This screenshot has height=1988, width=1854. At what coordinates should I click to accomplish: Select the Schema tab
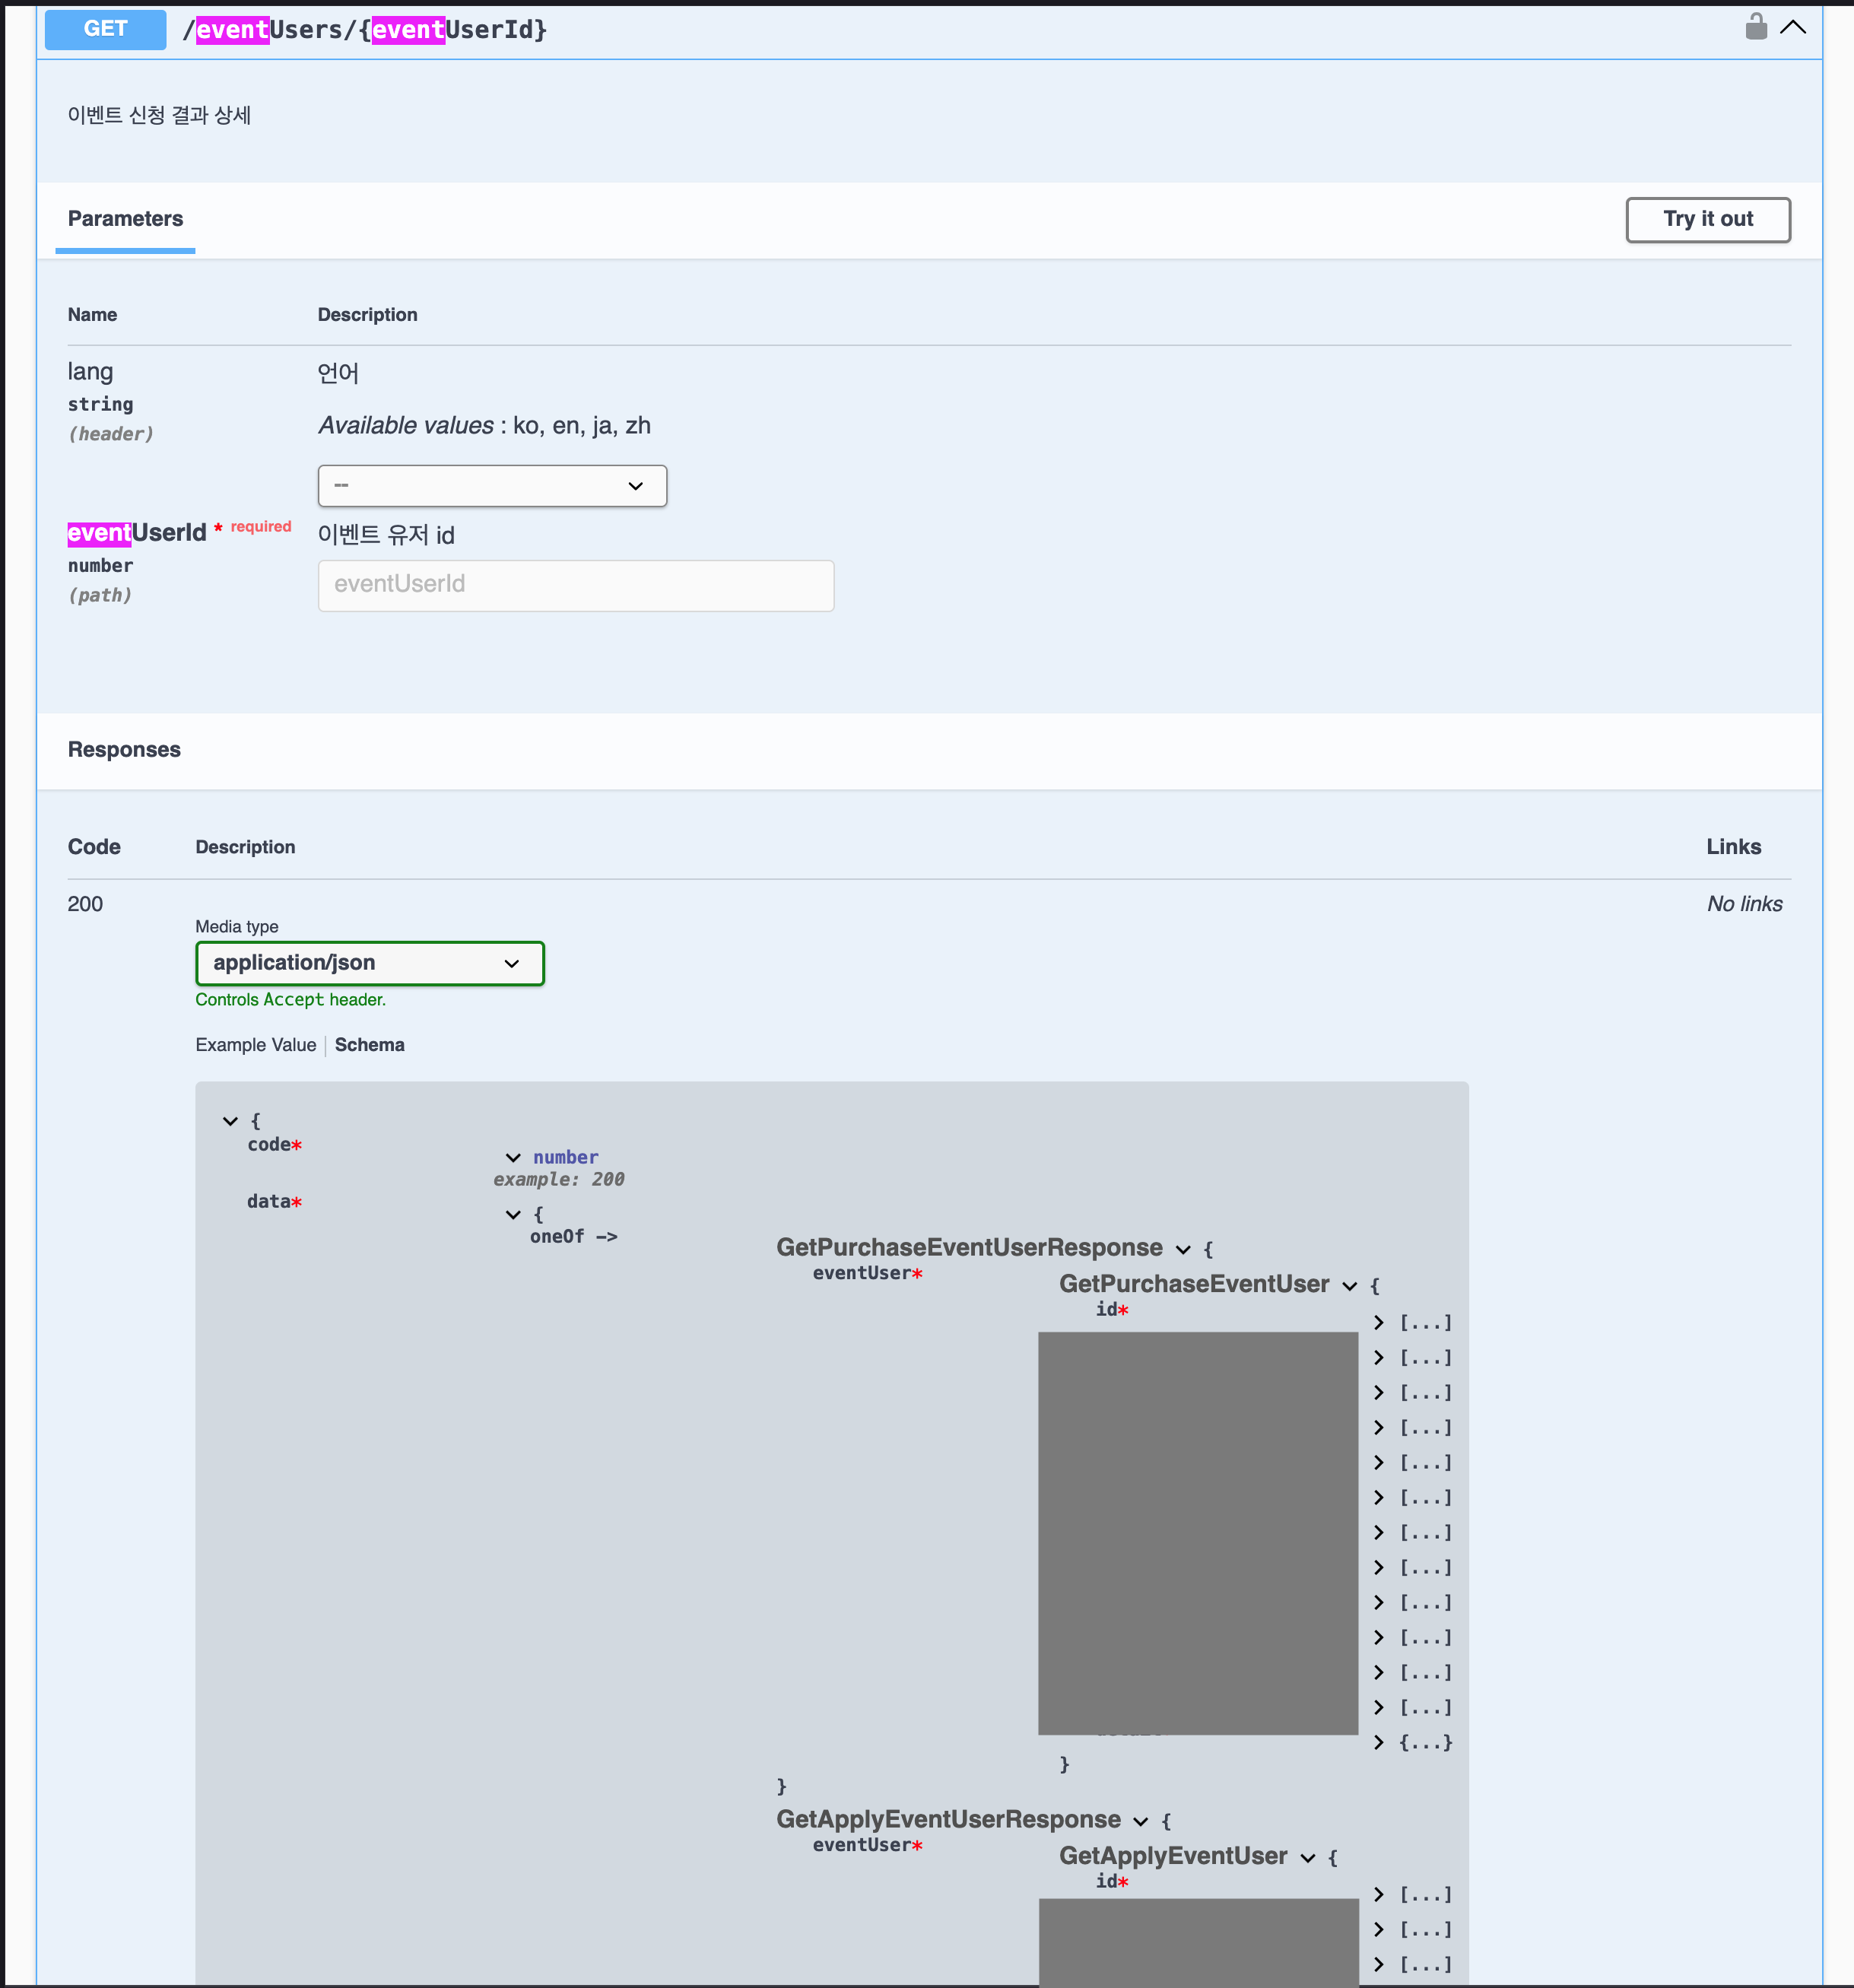pos(369,1045)
